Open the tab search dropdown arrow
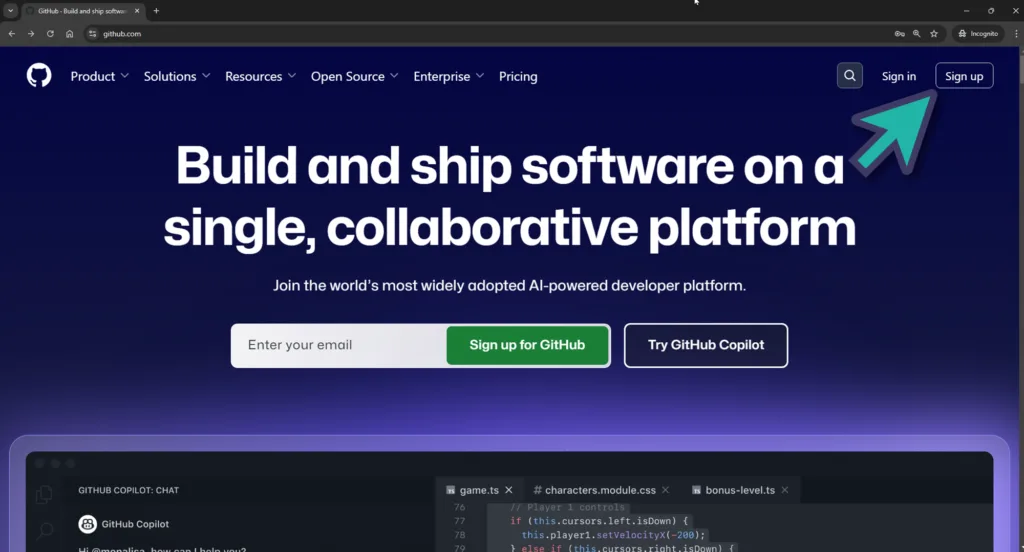 [10, 11]
